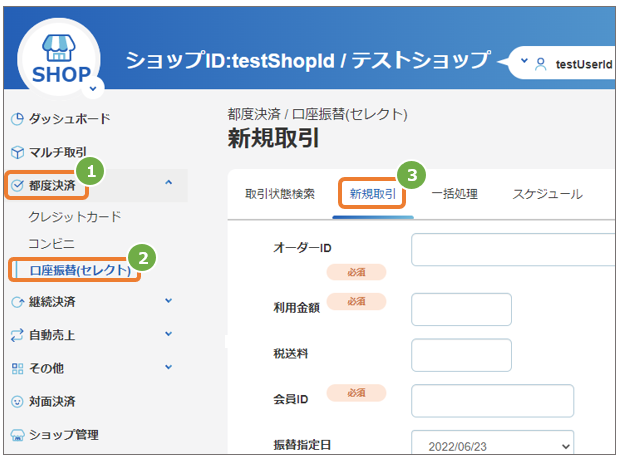The width and height of the screenshot is (622, 462).
Task: Open 自動売上 in the sidebar
Action: 52,335
